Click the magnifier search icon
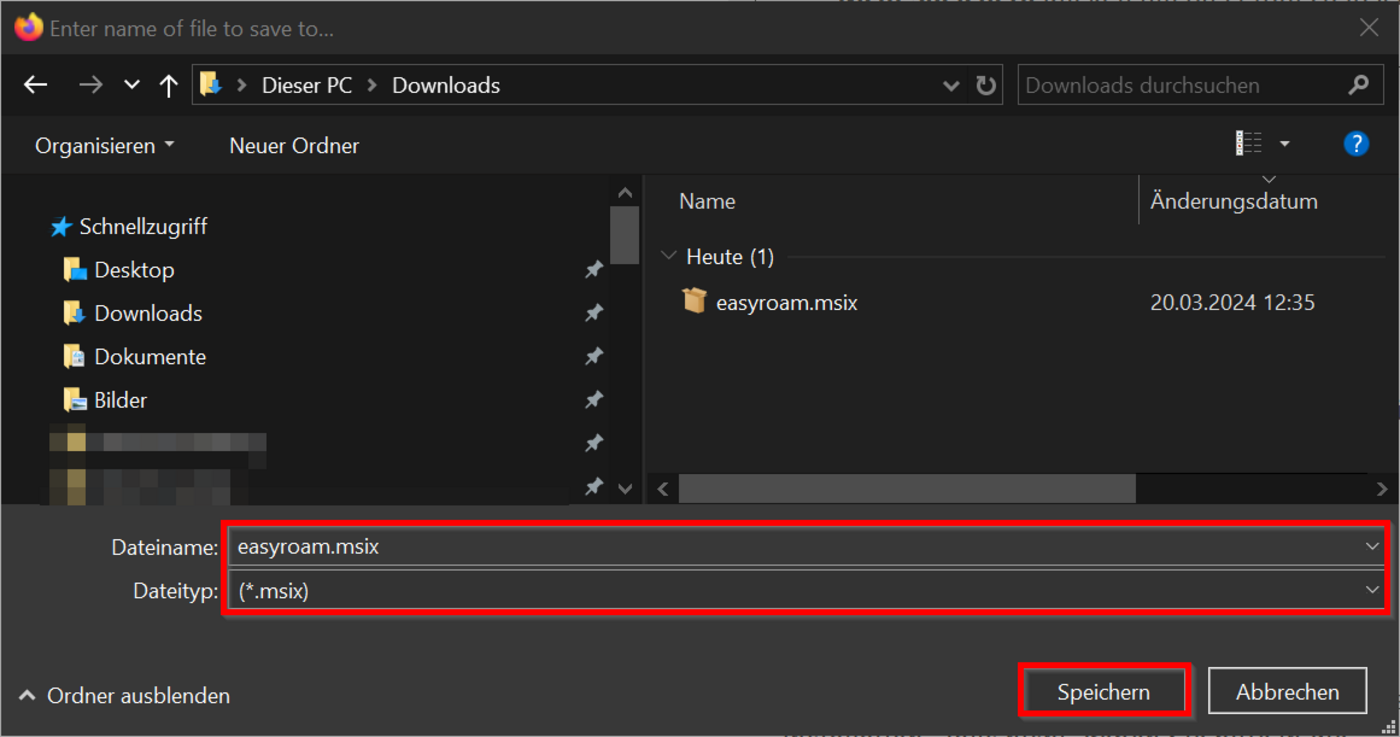 coord(1358,85)
